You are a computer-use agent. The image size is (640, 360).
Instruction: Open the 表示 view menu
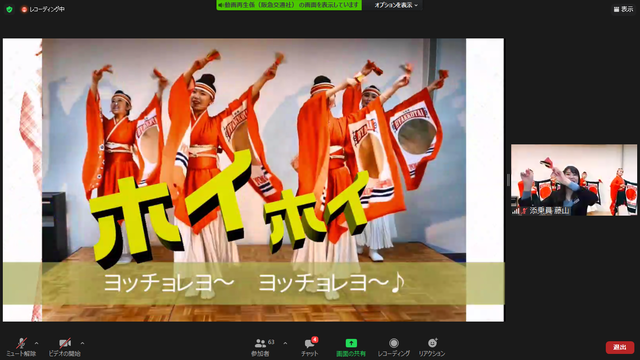click(x=623, y=9)
